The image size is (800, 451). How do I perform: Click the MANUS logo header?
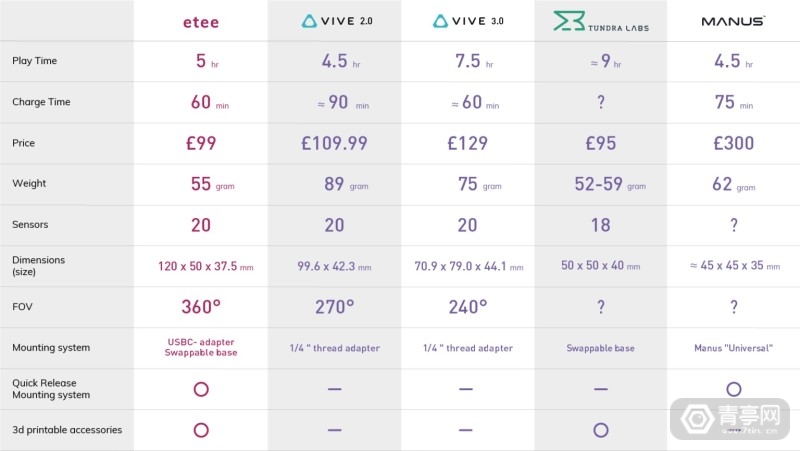pyautogui.click(x=733, y=21)
